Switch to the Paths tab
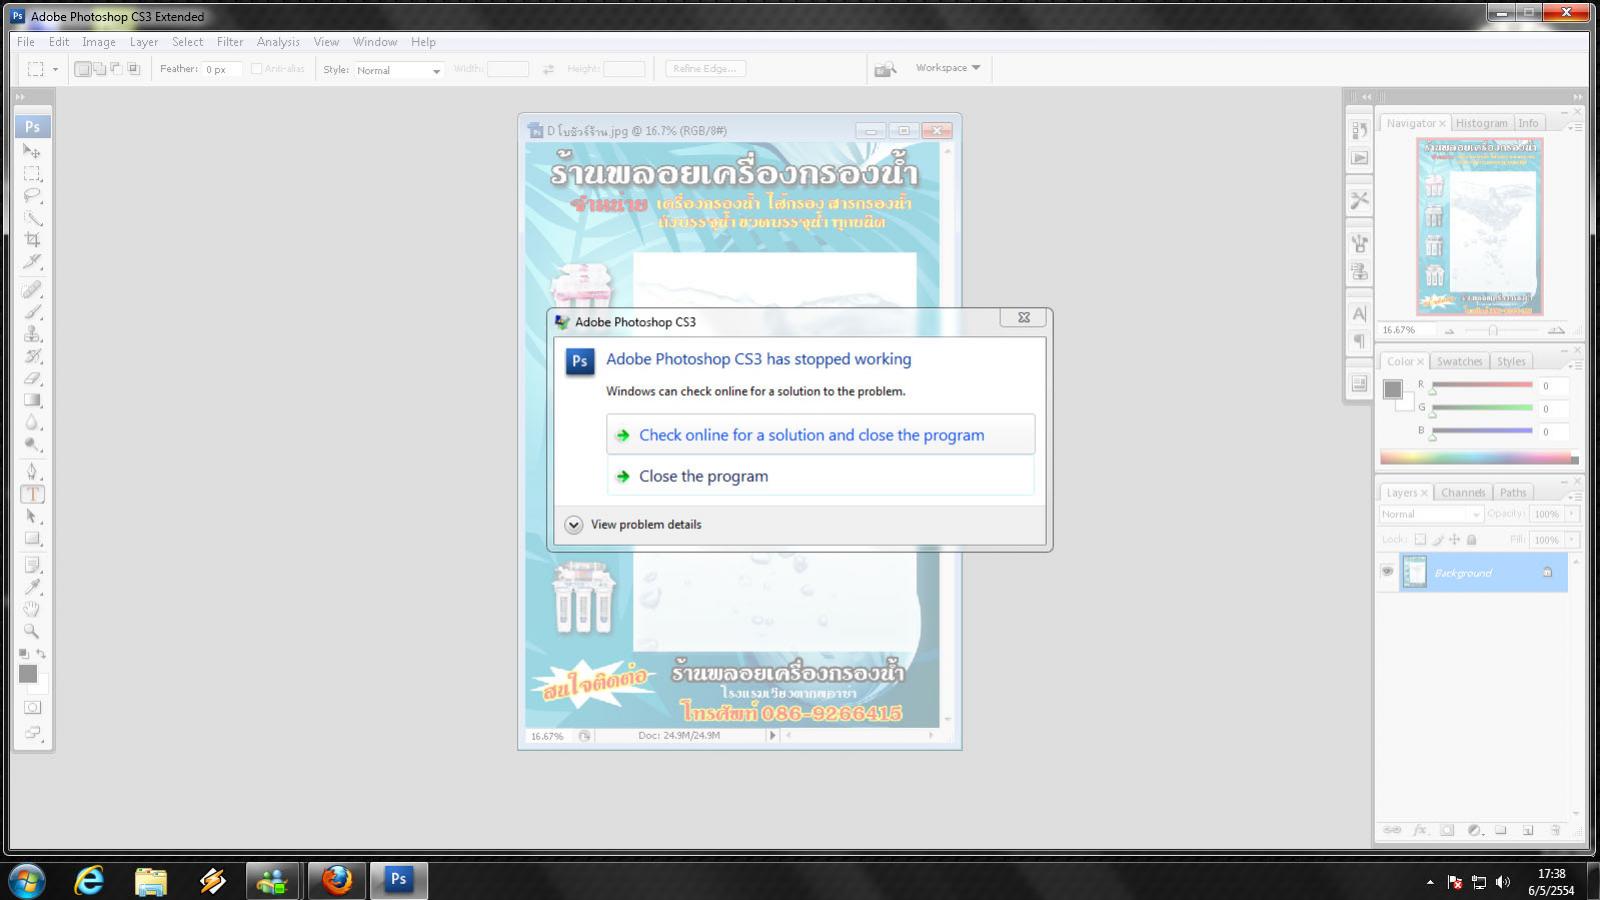 tap(1513, 492)
